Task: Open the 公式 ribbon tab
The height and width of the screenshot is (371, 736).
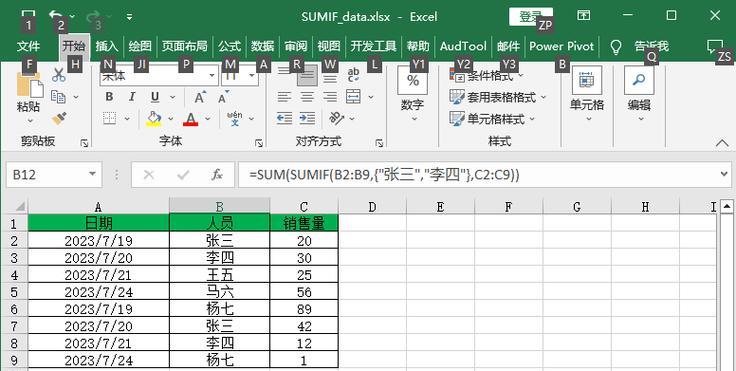Action: point(230,46)
